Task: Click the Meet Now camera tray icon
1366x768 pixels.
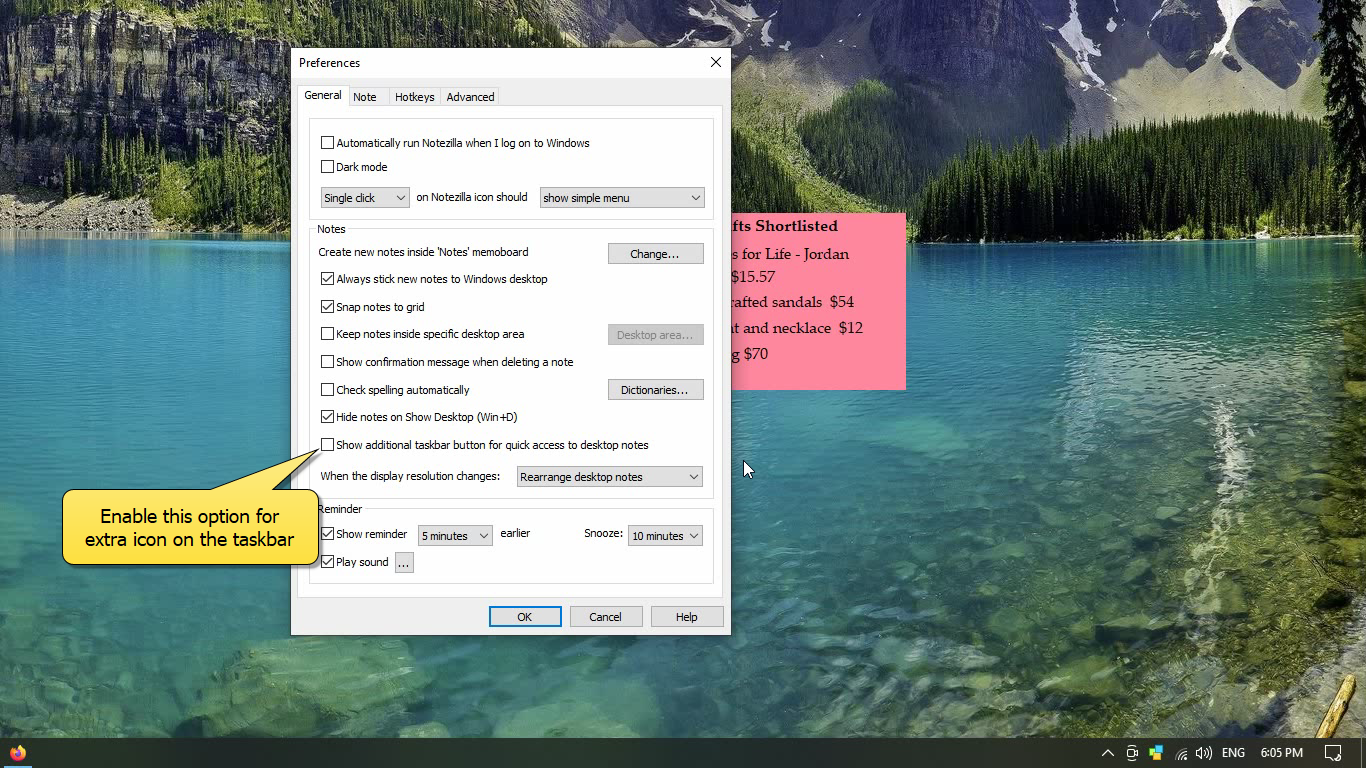Action: [x=1132, y=753]
